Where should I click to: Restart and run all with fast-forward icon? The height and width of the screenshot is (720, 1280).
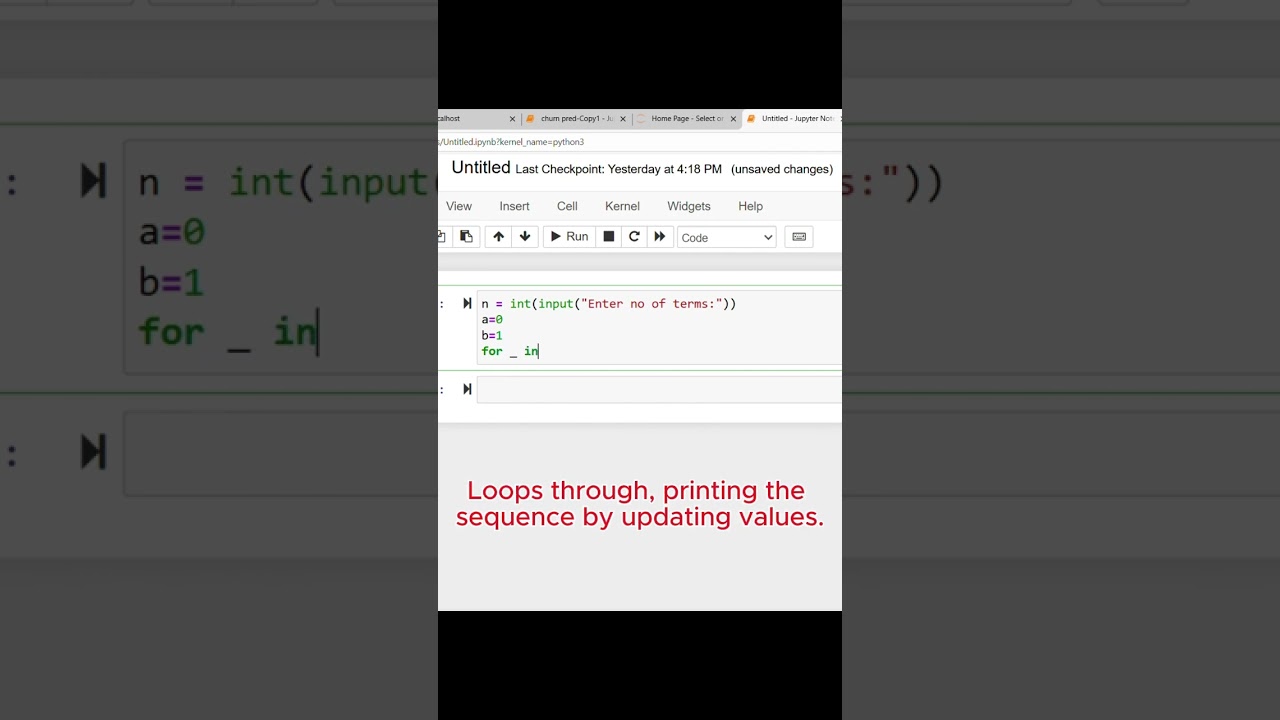[x=659, y=237]
